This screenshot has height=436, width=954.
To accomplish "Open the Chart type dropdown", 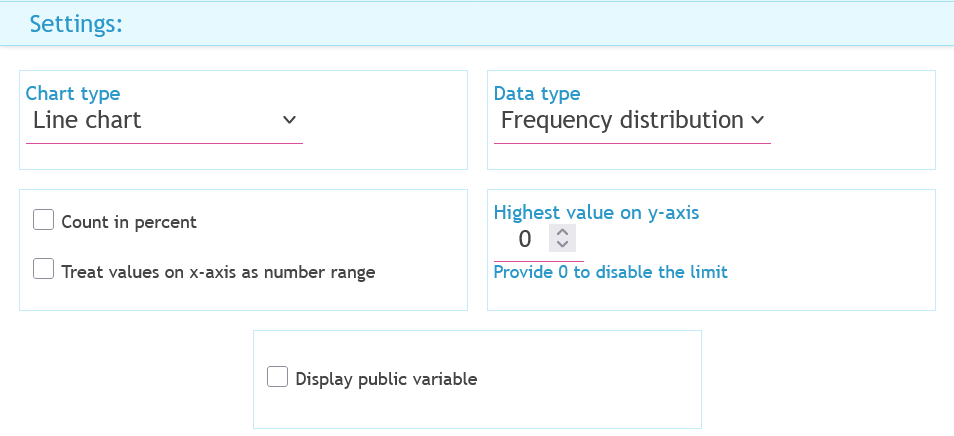I will 163,121.
